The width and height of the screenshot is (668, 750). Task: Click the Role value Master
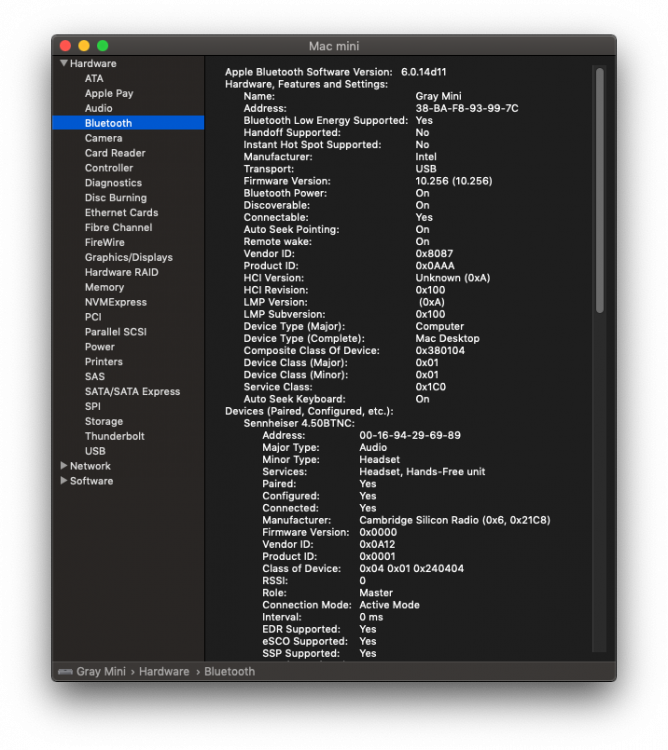376,593
